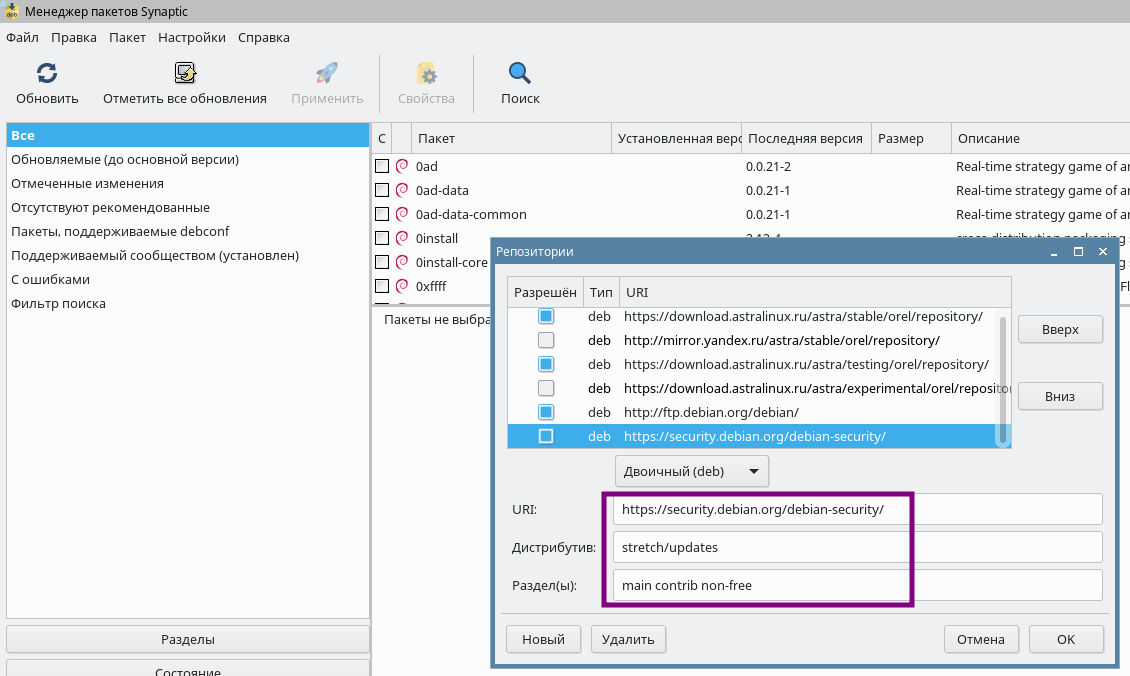Open the Правка menu

74,37
